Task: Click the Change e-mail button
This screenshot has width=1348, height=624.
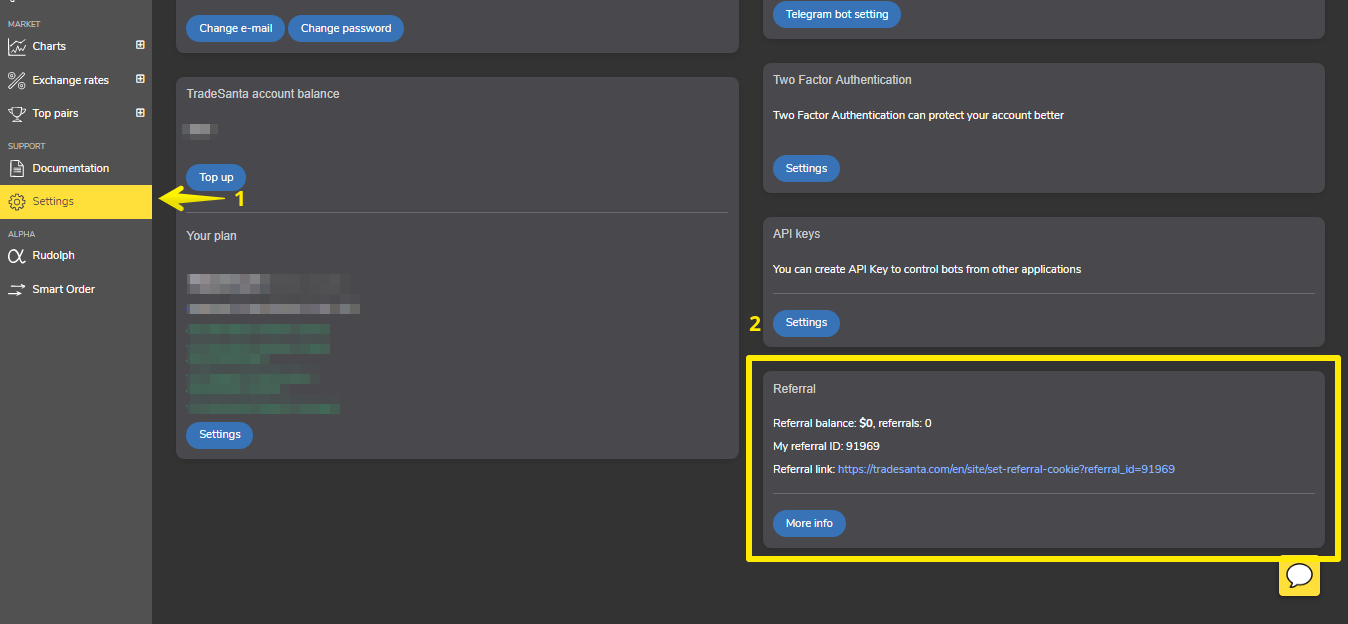Action: (236, 28)
